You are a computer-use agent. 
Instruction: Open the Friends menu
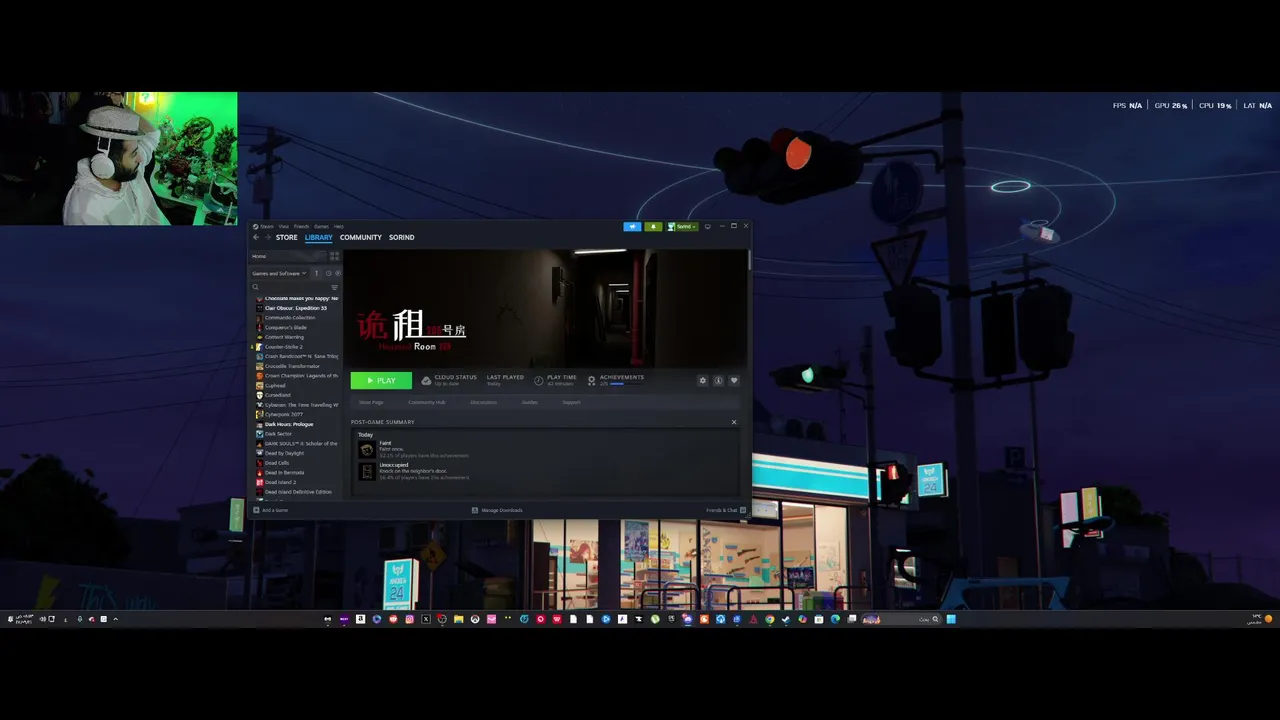click(x=301, y=226)
